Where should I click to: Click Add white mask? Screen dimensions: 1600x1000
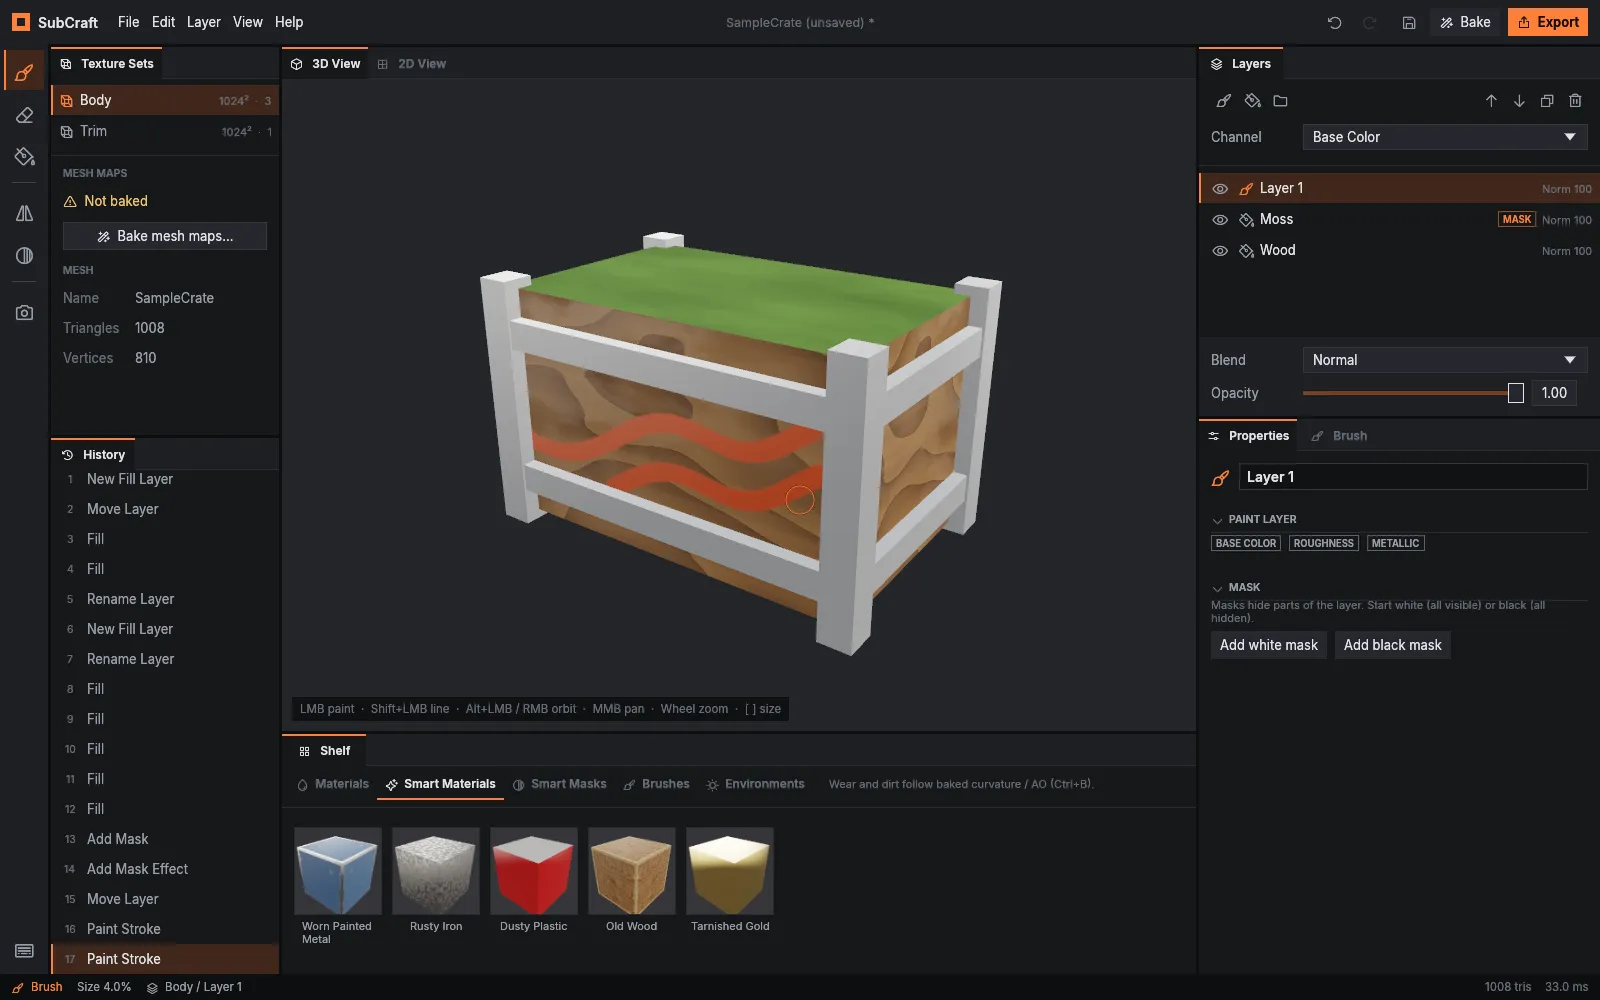click(1269, 645)
